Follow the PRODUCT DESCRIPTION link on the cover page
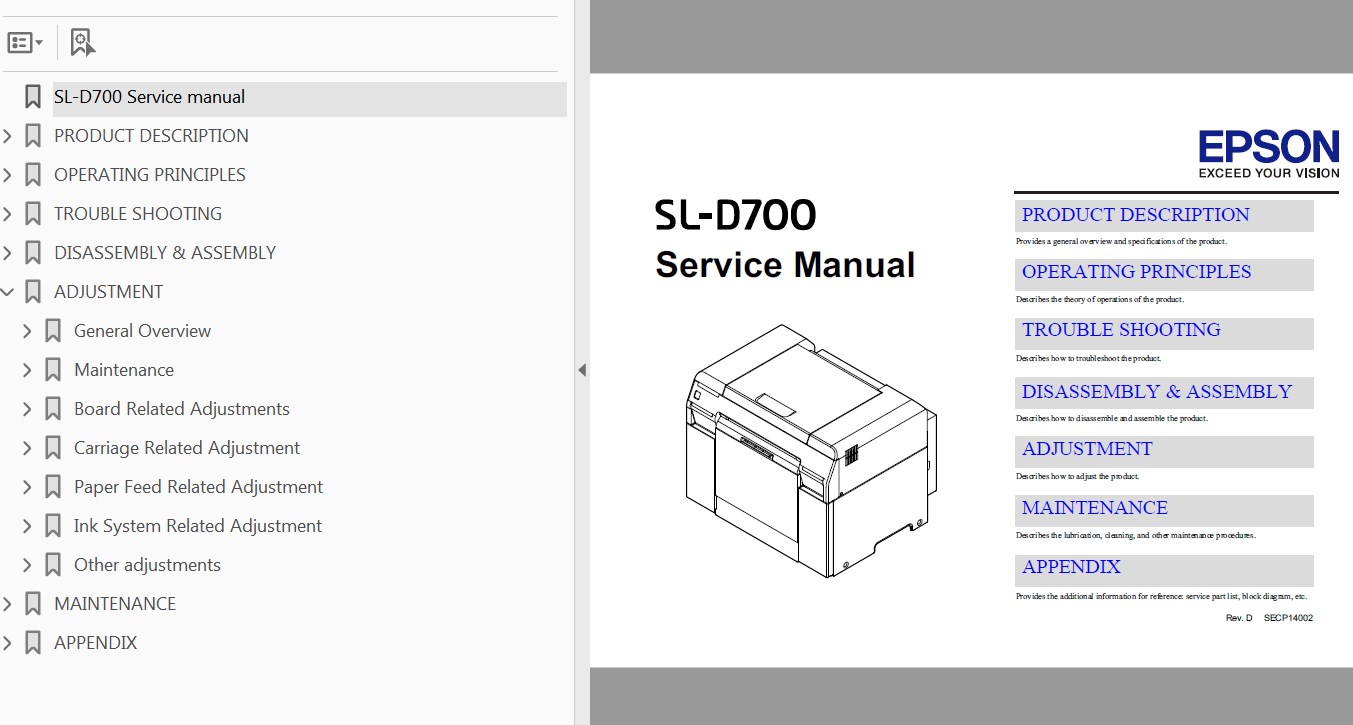The image size is (1353, 725). click(x=1135, y=215)
